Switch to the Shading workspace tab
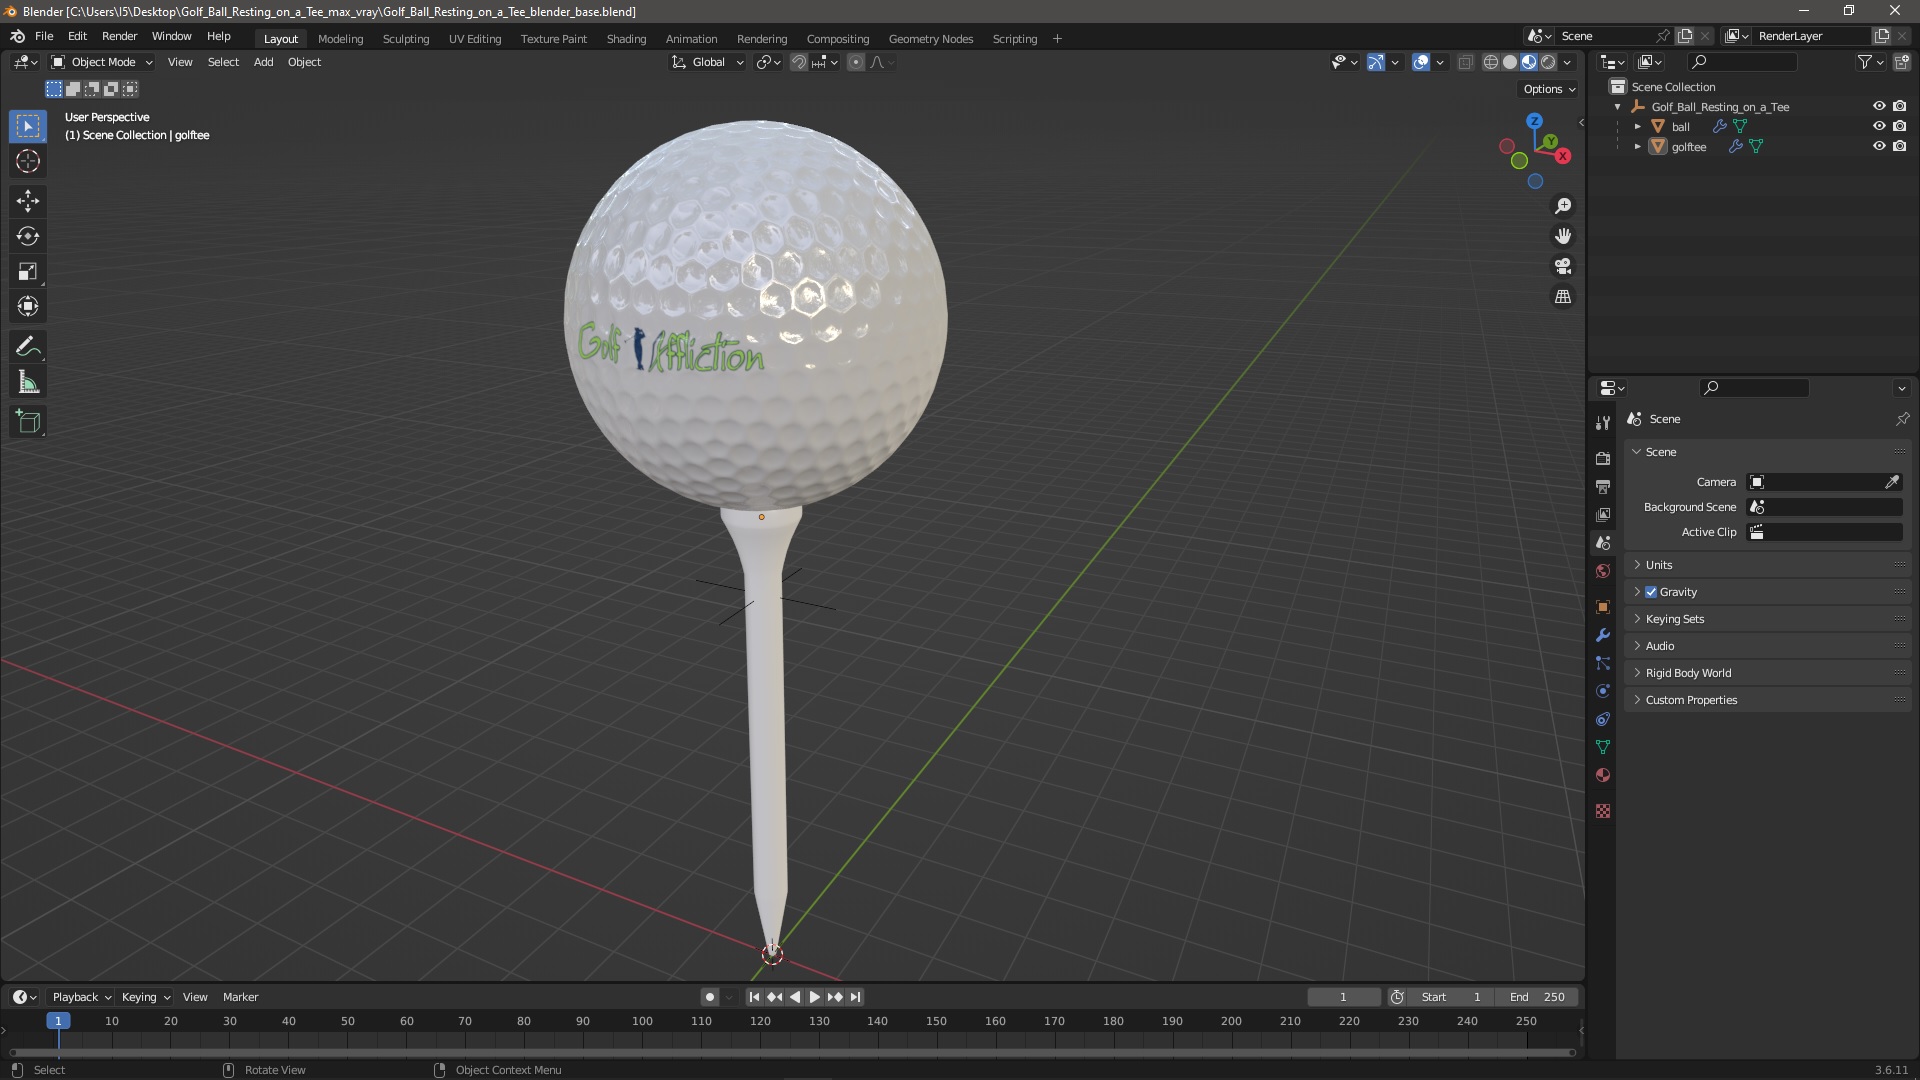This screenshot has width=1920, height=1080. (x=626, y=38)
